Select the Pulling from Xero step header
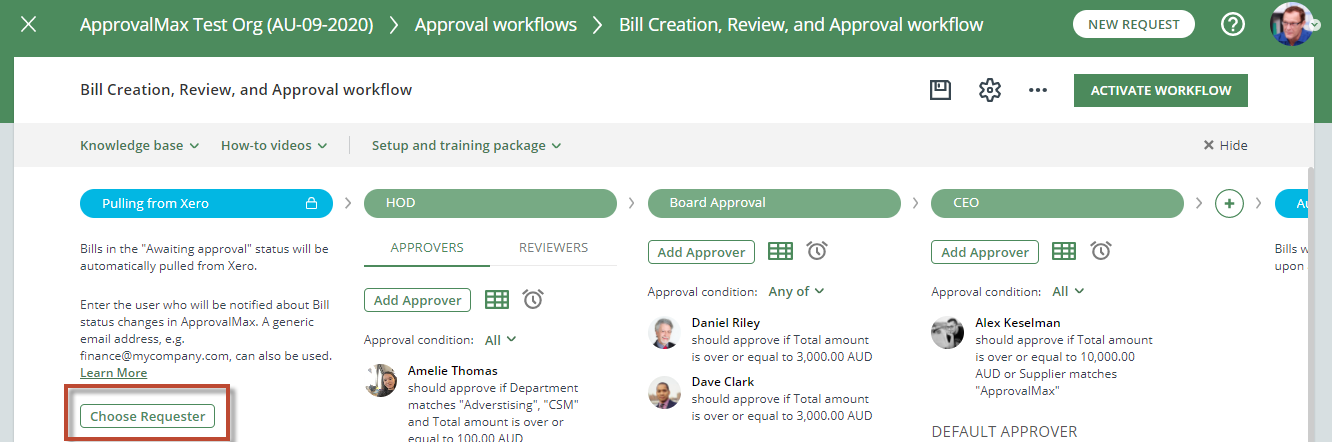The image size is (1332, 442). 205,204
